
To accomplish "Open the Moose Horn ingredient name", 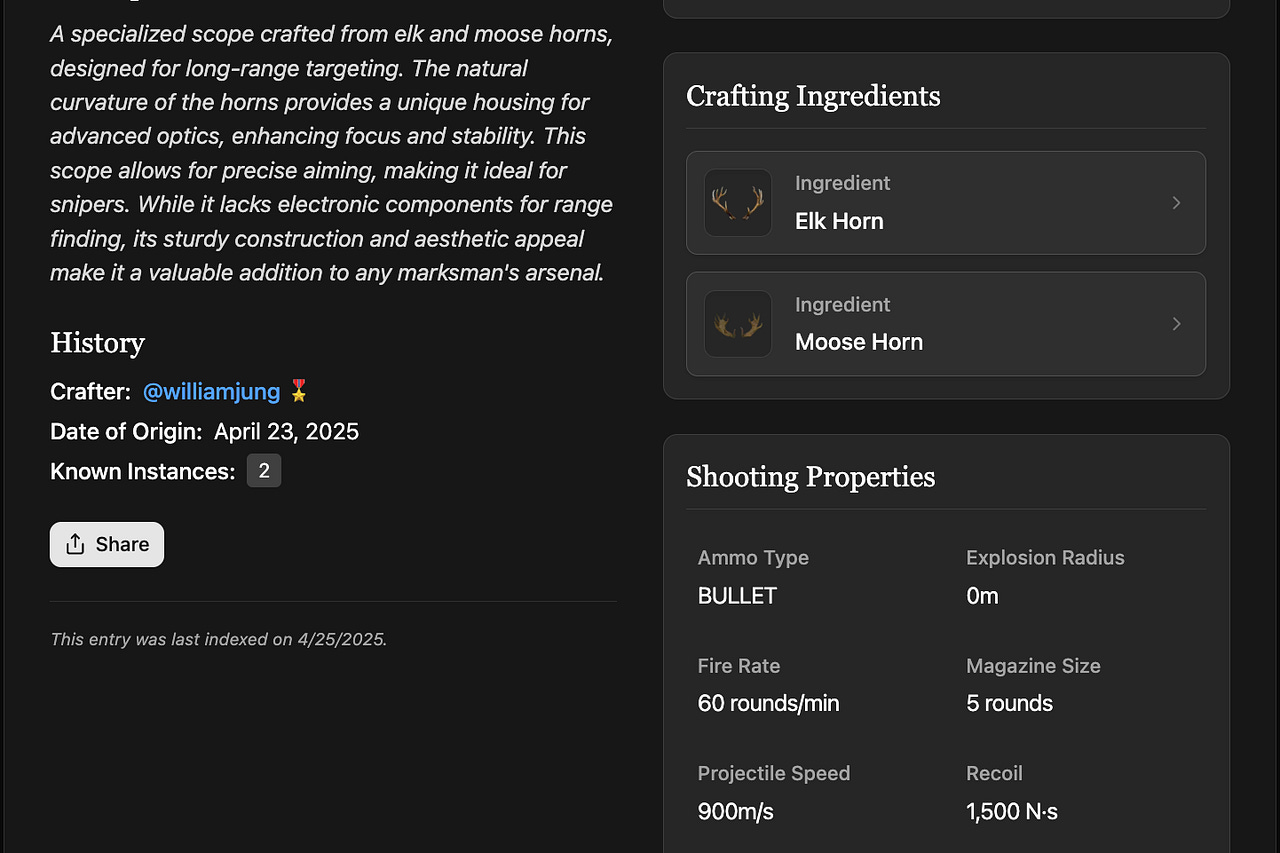I will coord(858,342).
